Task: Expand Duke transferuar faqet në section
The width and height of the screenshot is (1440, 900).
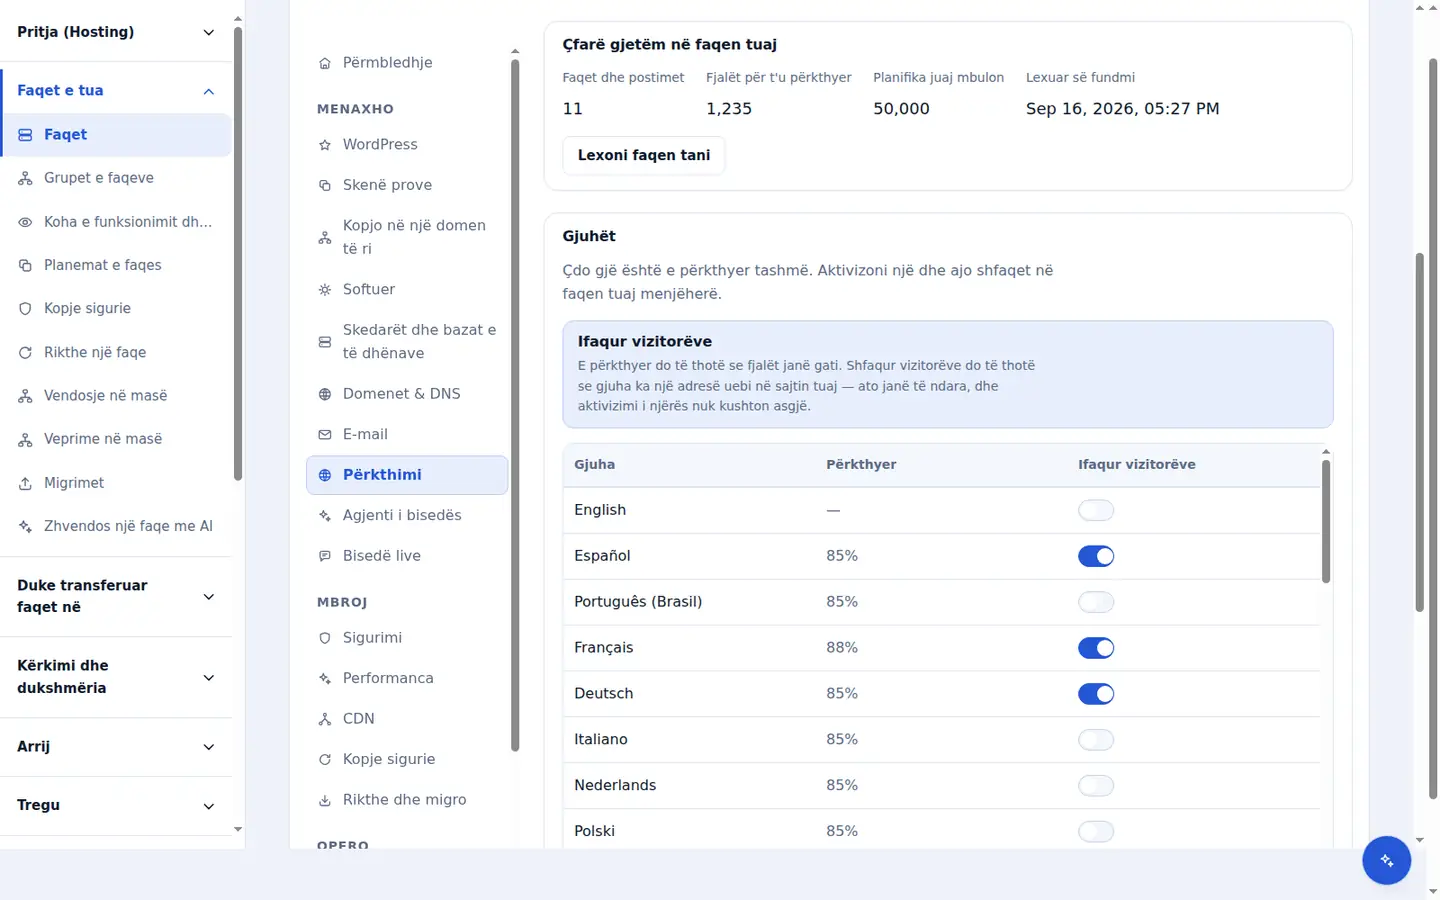Action: 116,596
